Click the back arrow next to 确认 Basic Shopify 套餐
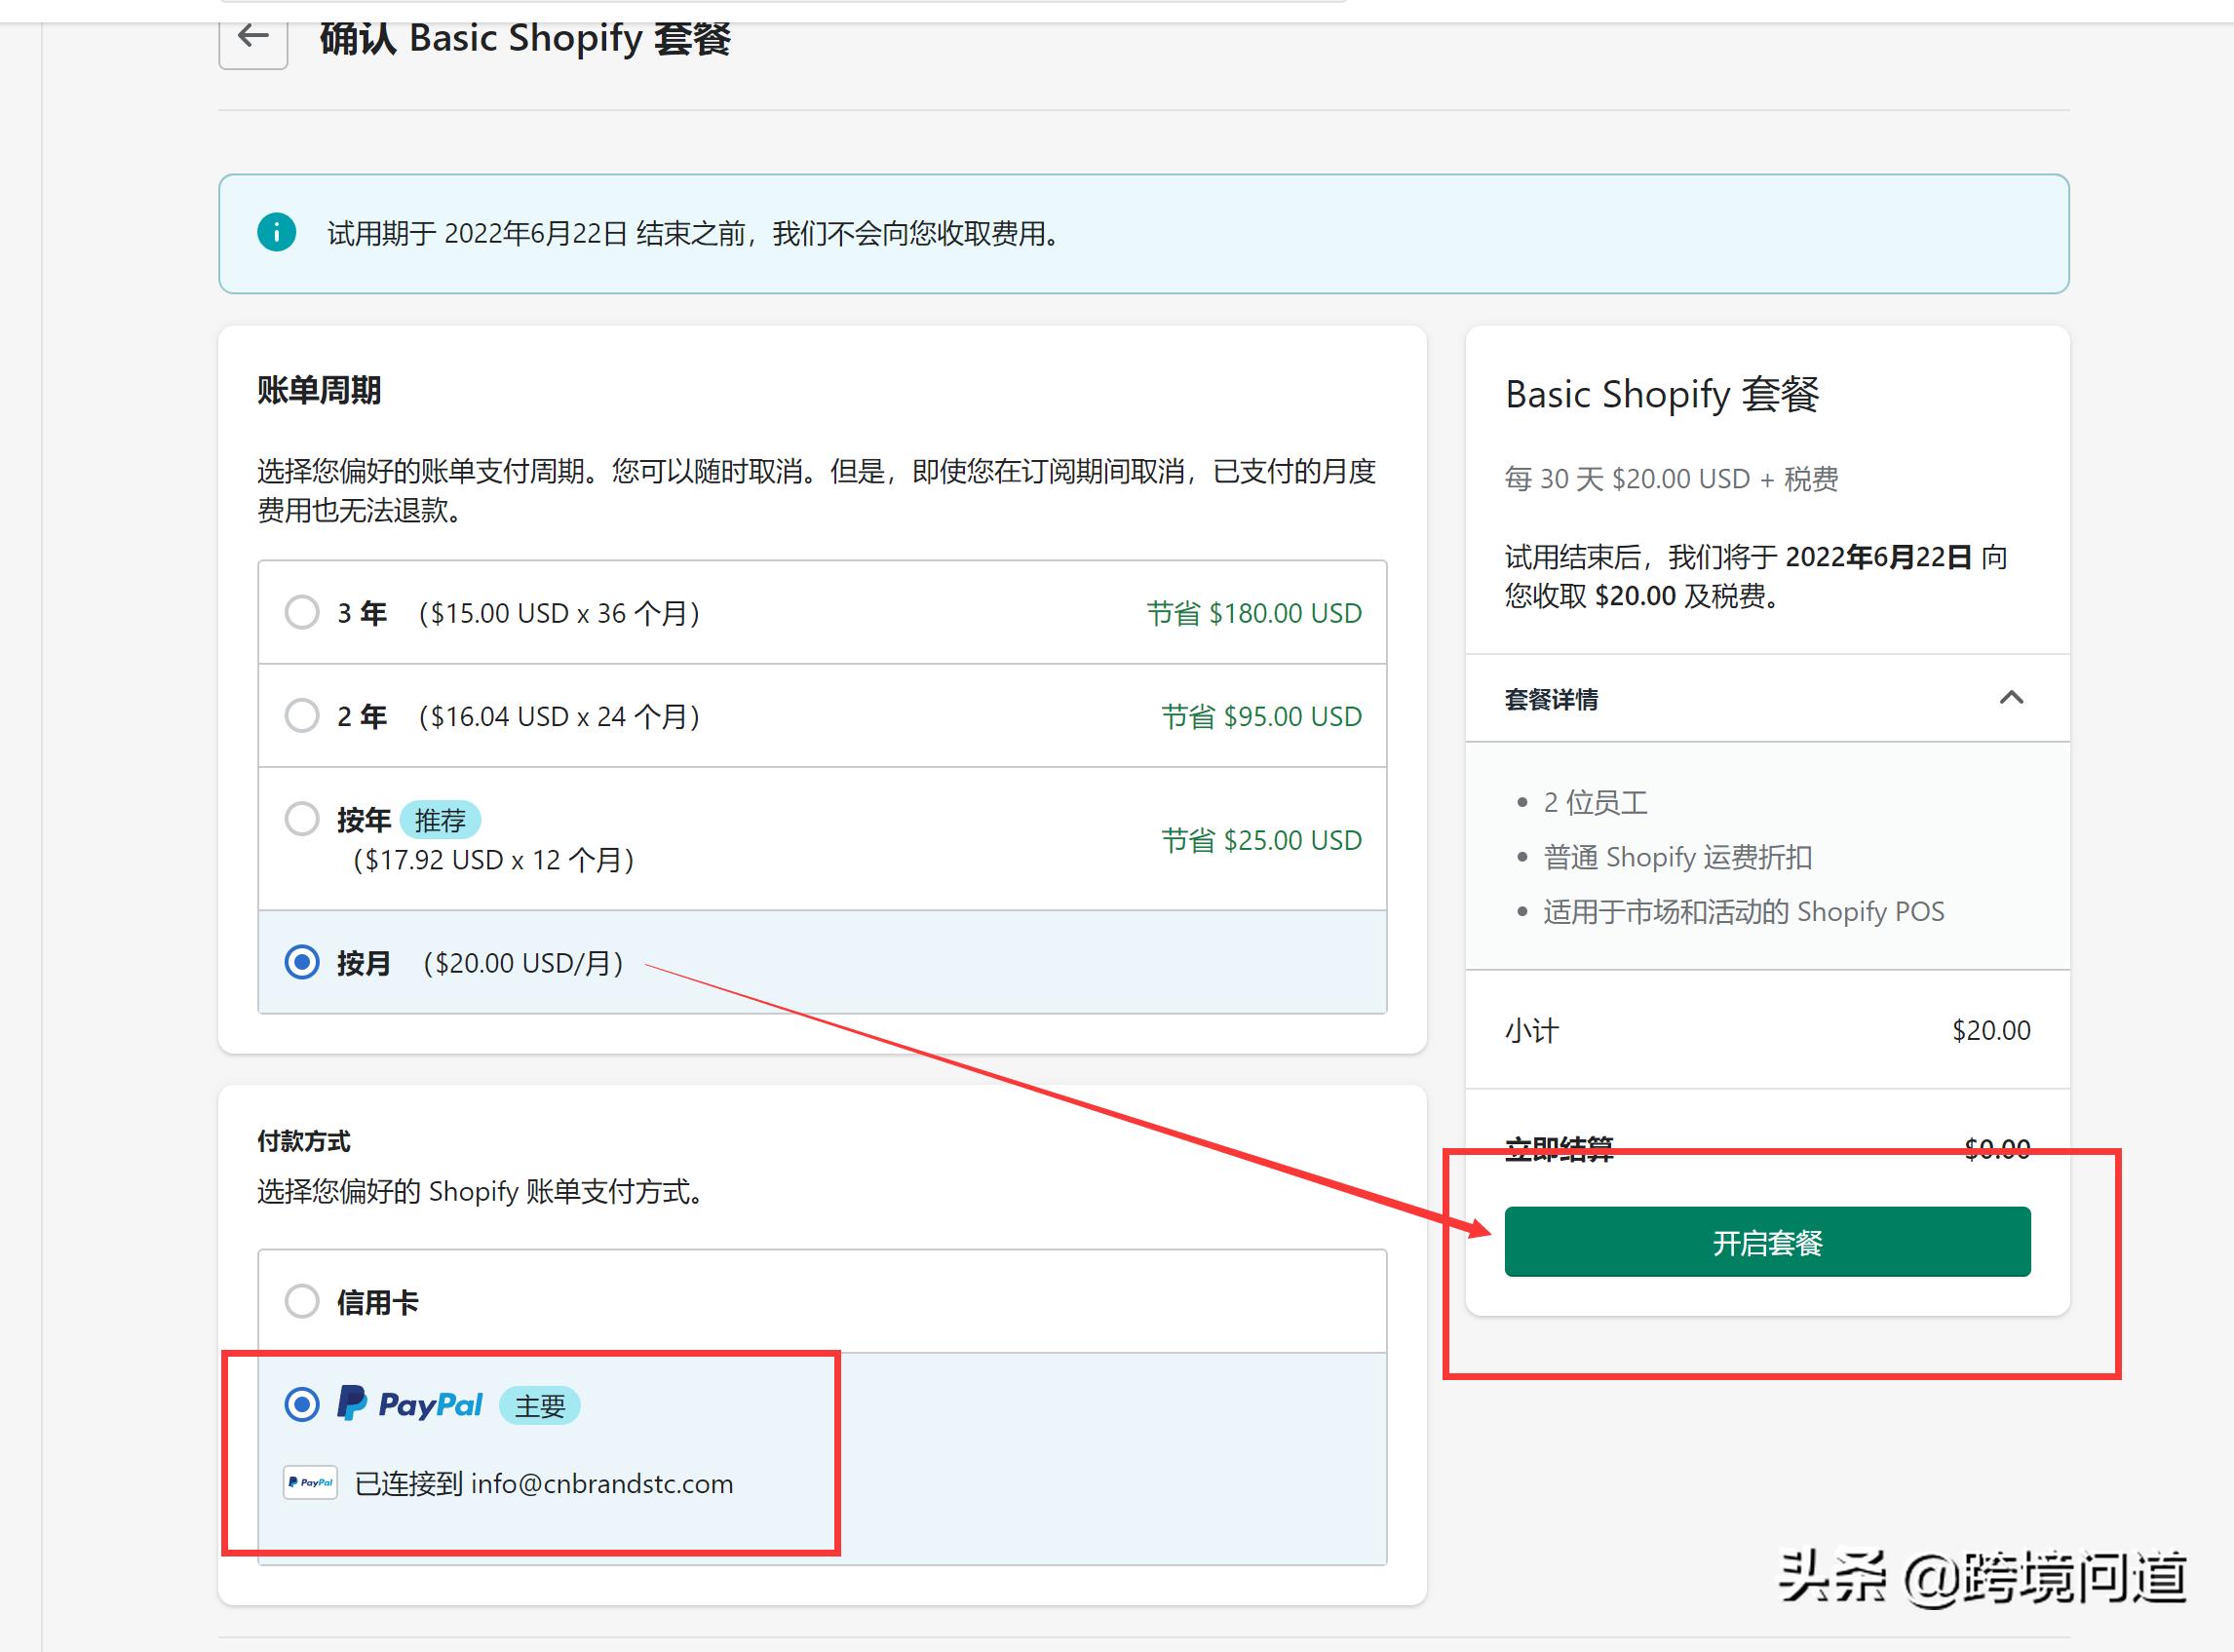Viewport: 2234px width, 1652px height. click(x=251, y=38)
